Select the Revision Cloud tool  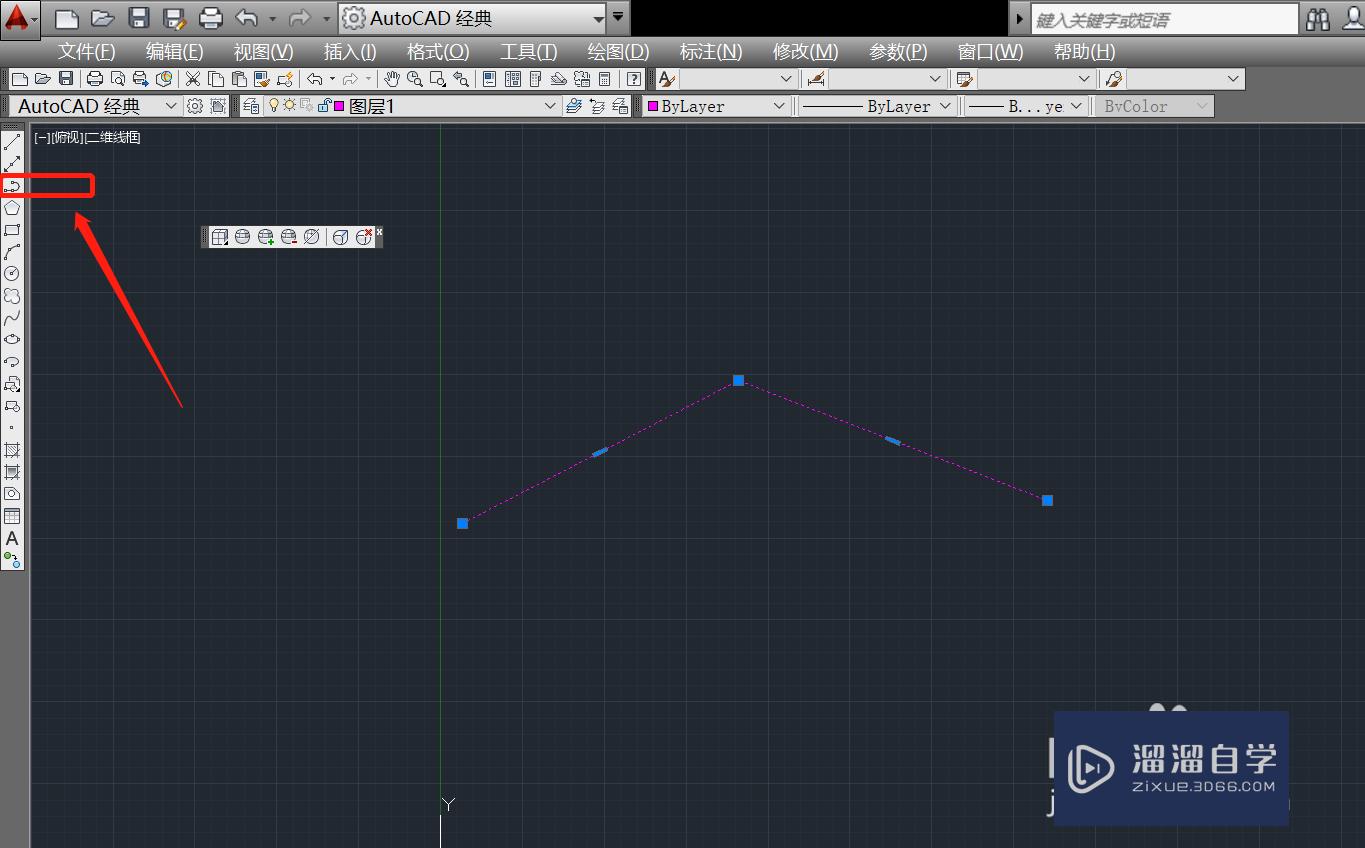(x=12, y=296)
